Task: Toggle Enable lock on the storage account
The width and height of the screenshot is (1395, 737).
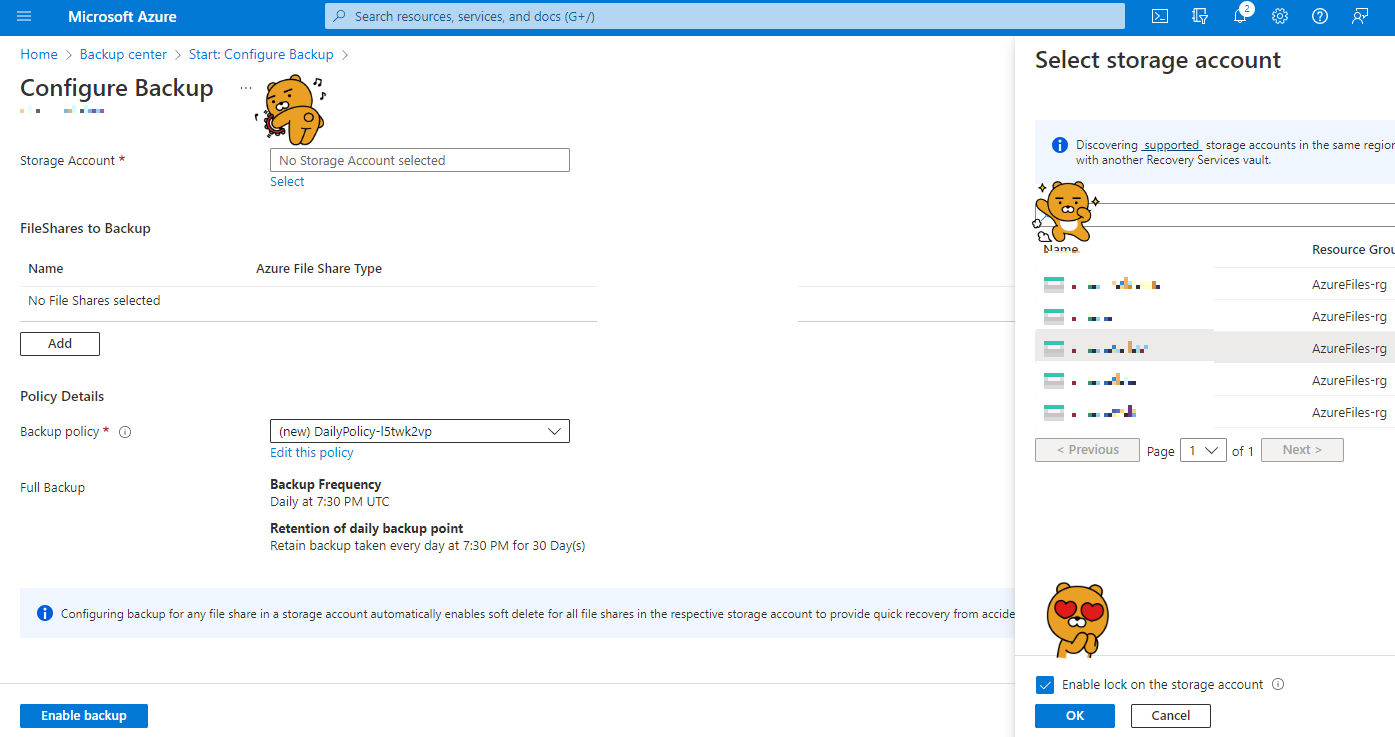Action: [1045, 685]
